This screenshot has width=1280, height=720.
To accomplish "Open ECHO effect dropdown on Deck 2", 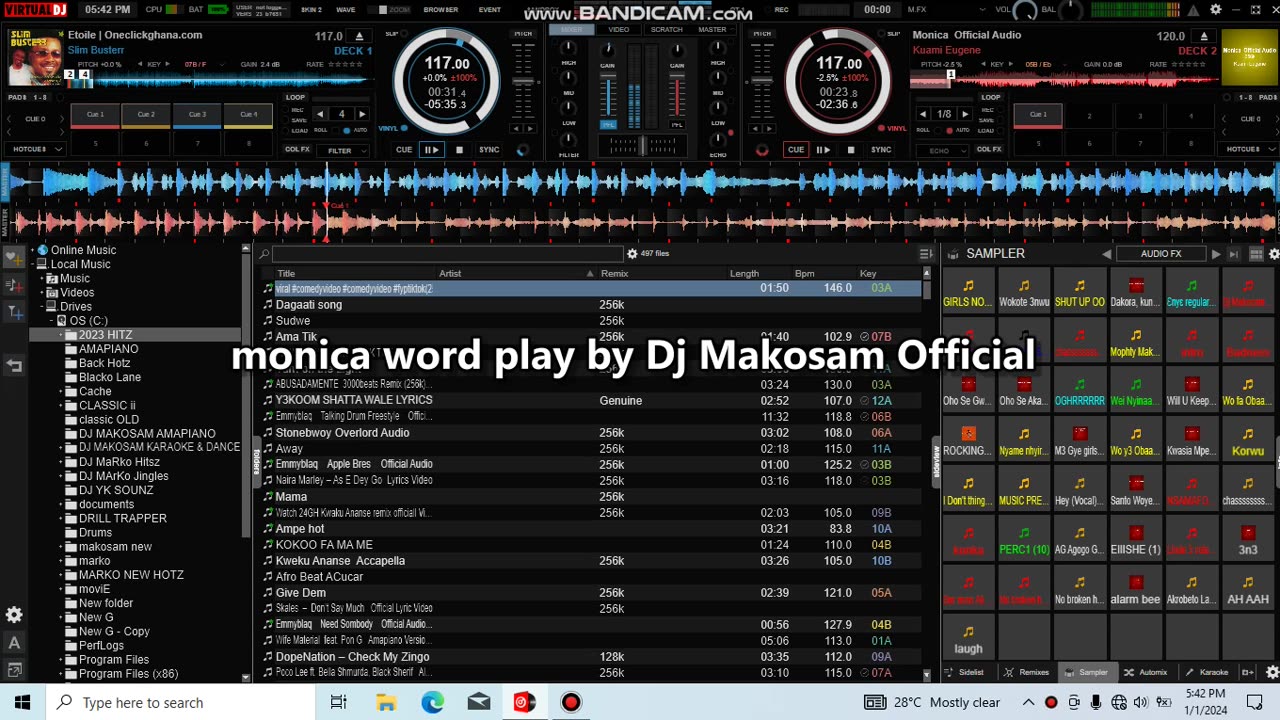I will [x=944, y=151].
